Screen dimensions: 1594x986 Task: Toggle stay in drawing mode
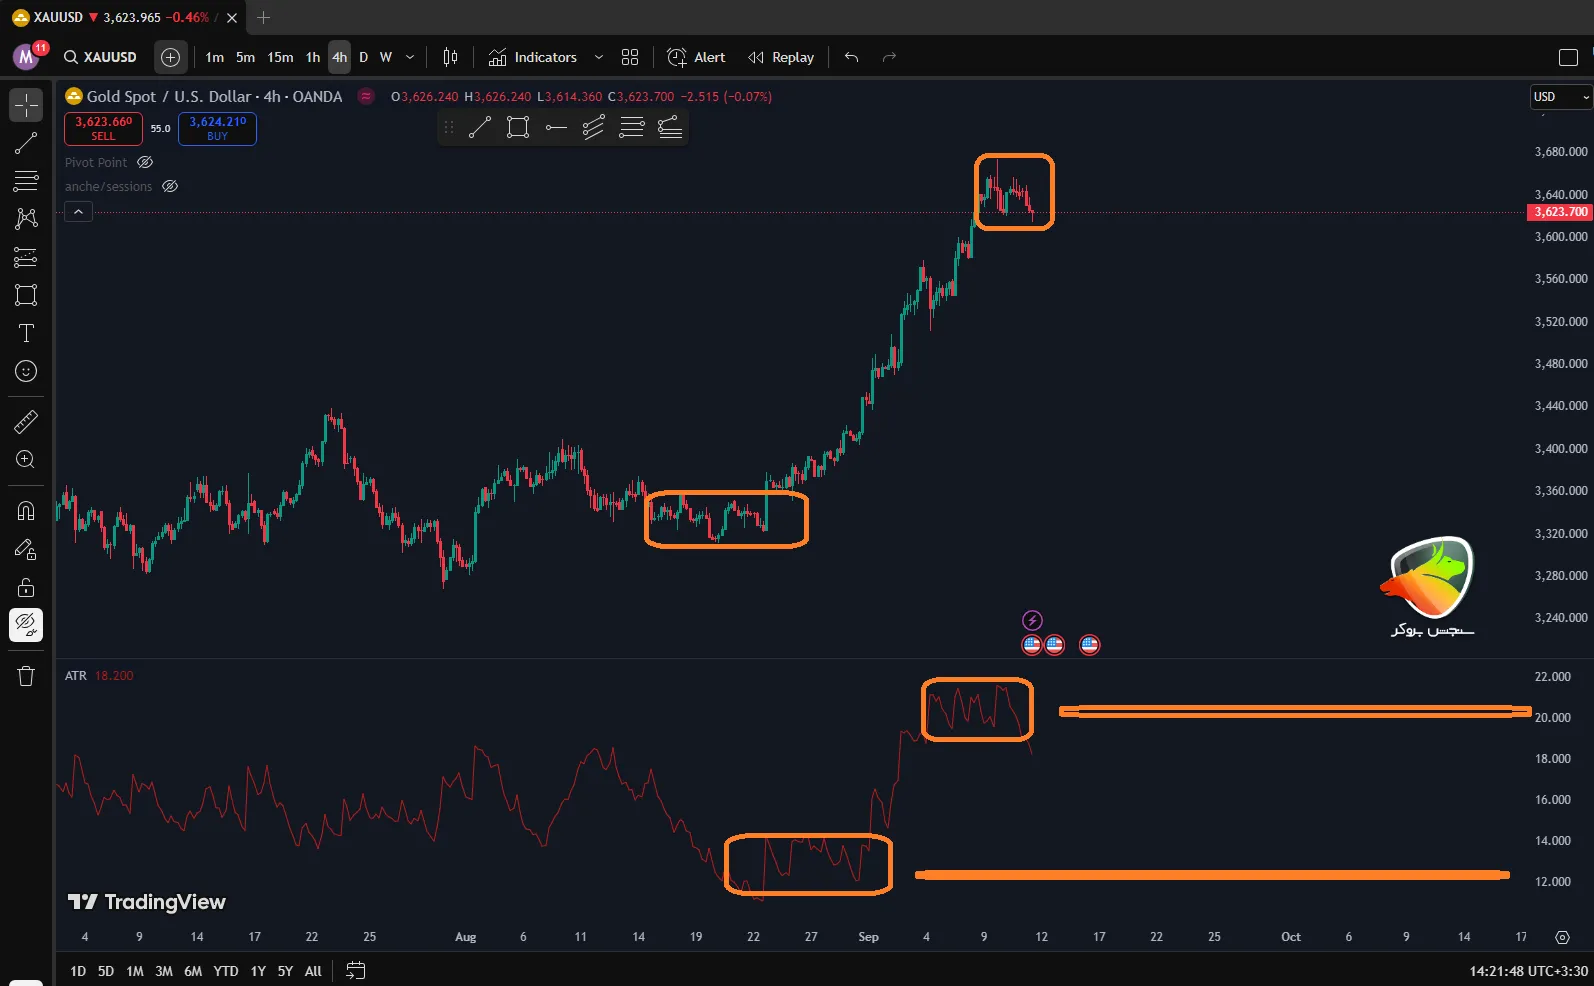[x=26, y=549]
